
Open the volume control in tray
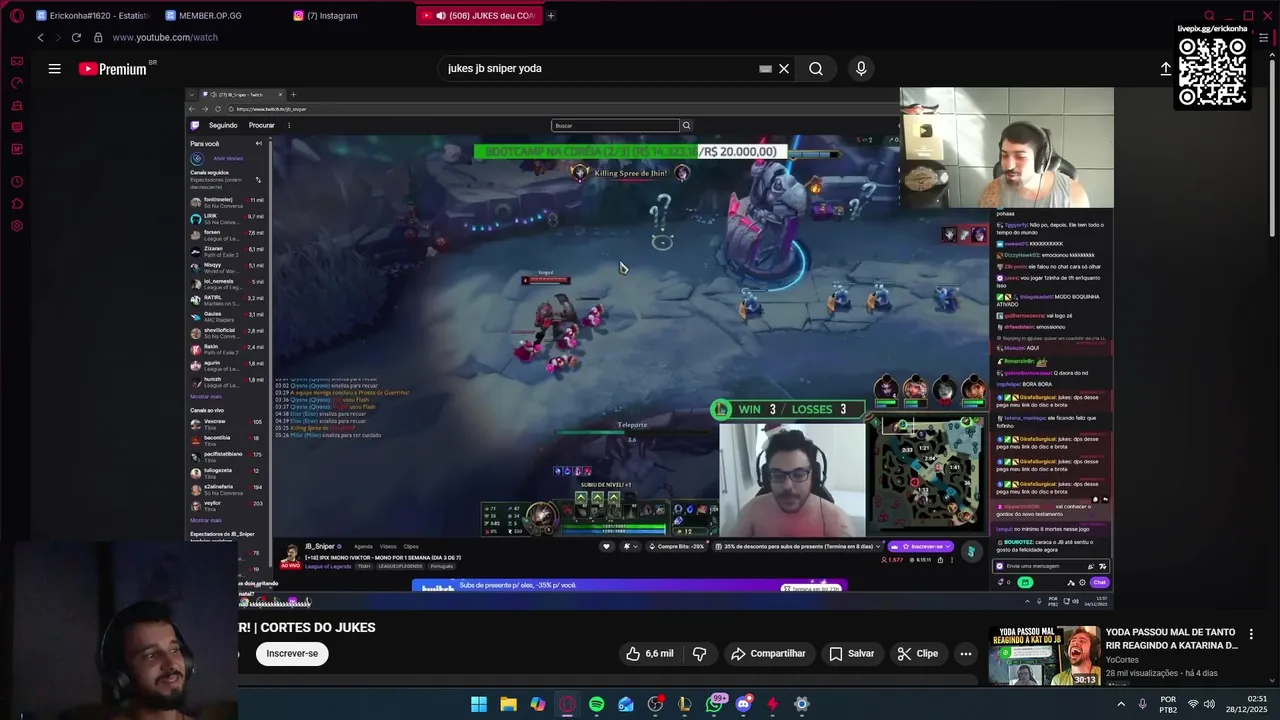(x=1211, y=704)
